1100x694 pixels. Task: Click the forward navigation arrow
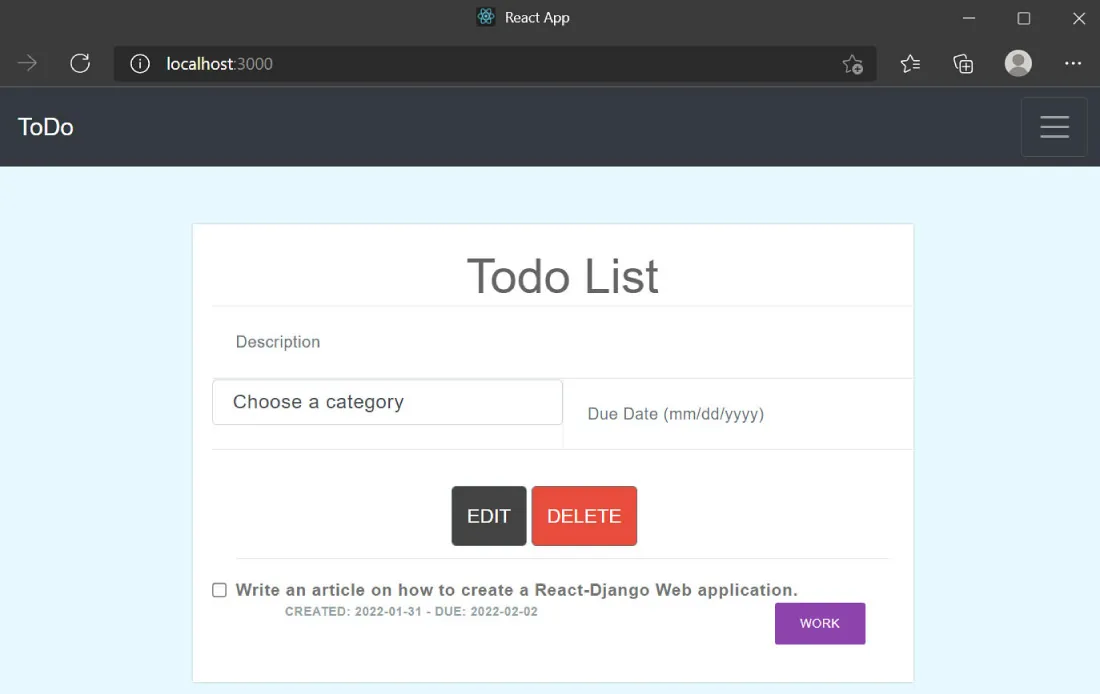coord(26,63)
